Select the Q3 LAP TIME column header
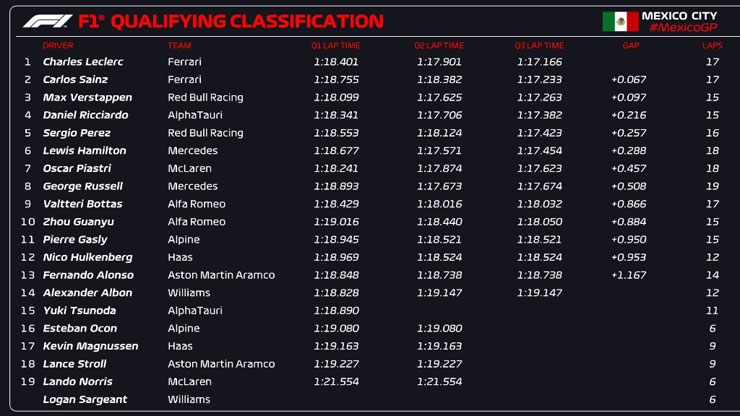 pyautogui.click(x=539, y=45)
